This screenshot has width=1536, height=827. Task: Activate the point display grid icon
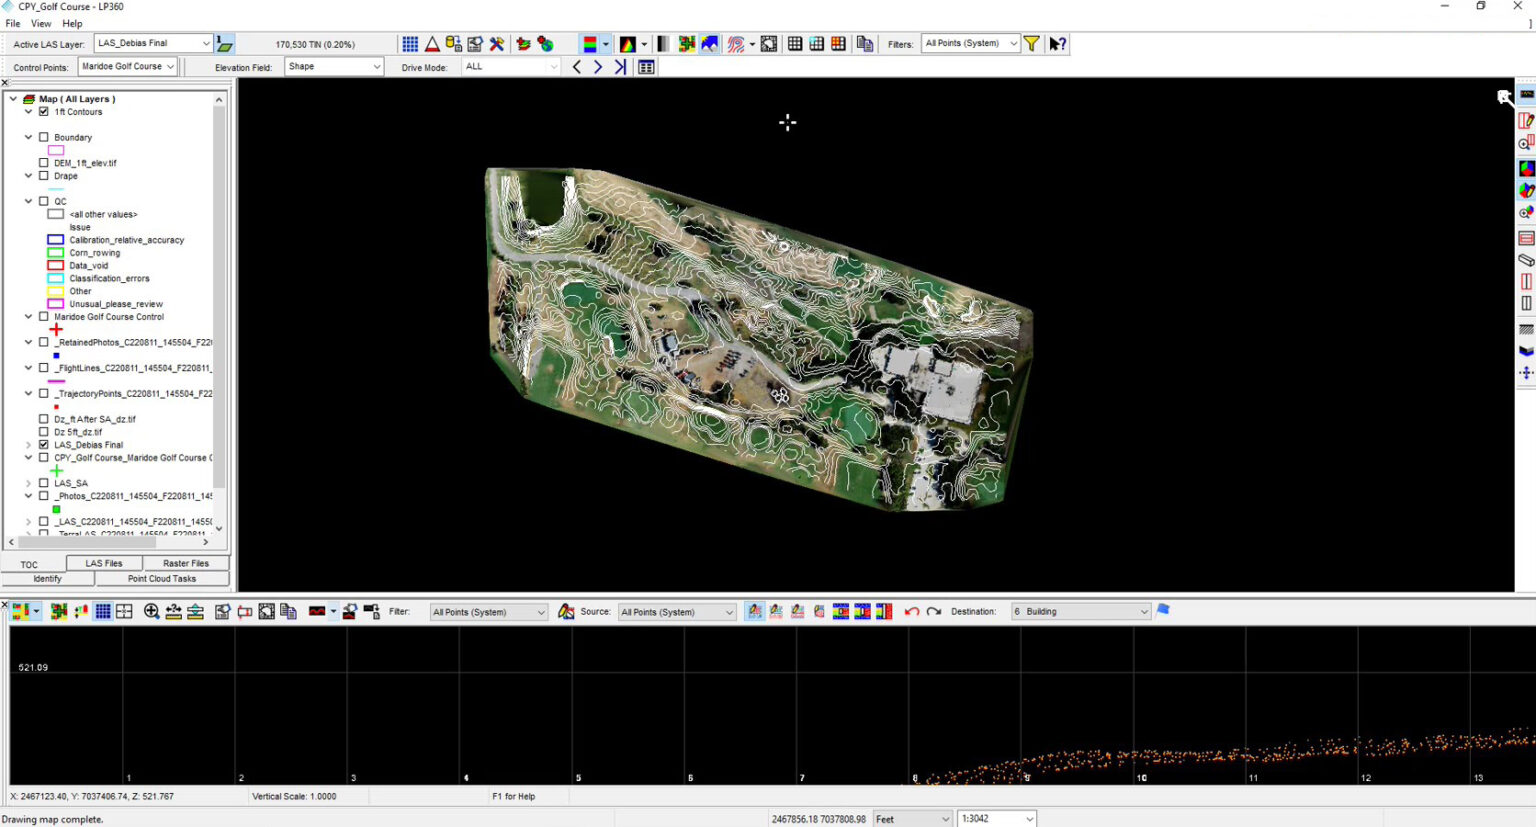[409, 43]
